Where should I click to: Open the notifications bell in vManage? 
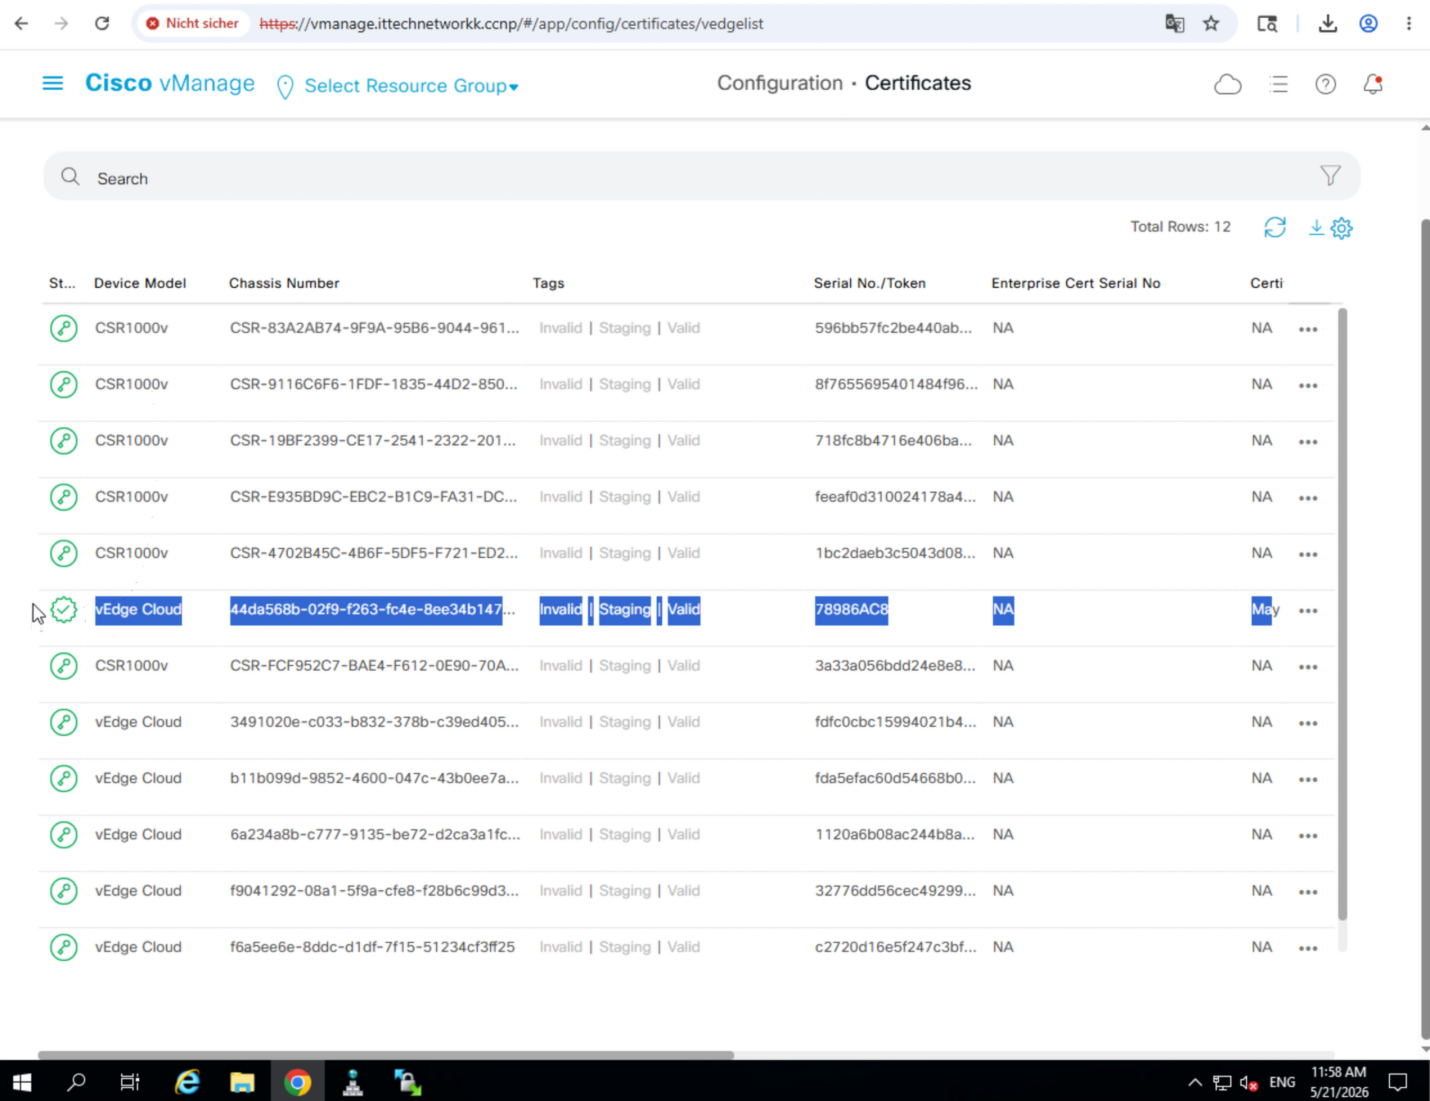pos(1373,85)
